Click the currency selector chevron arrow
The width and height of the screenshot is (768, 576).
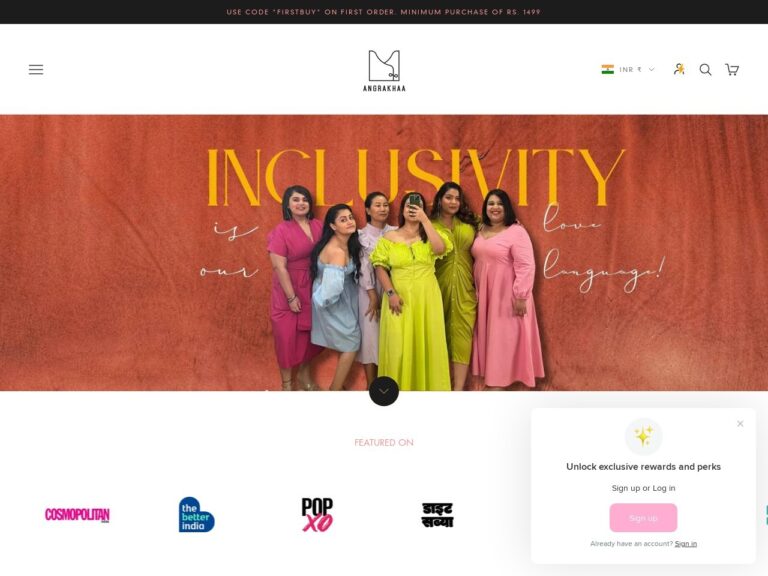pyautogui.click(x=651, y=70)
